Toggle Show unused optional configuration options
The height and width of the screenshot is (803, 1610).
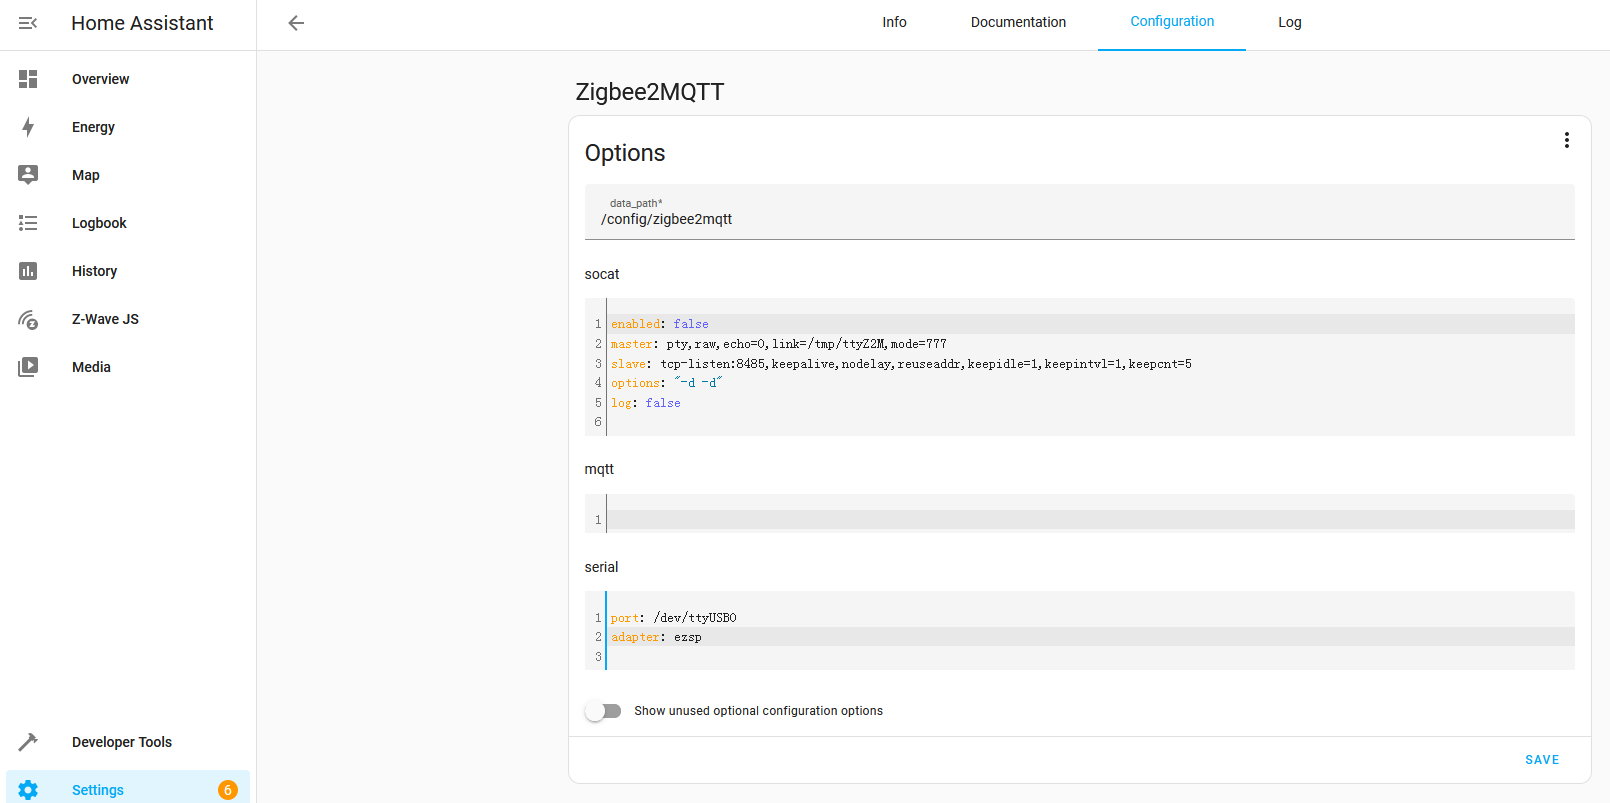click(x=603, y=711)
